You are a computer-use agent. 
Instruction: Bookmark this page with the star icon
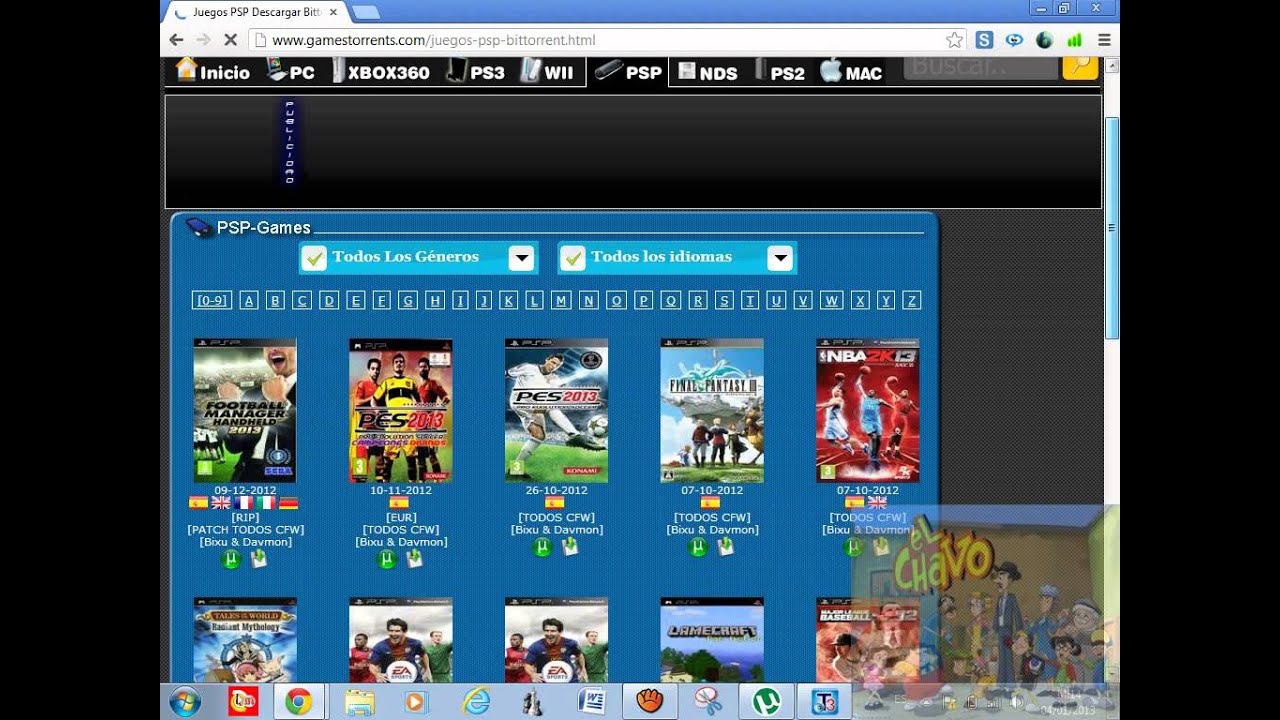[954, 40]
